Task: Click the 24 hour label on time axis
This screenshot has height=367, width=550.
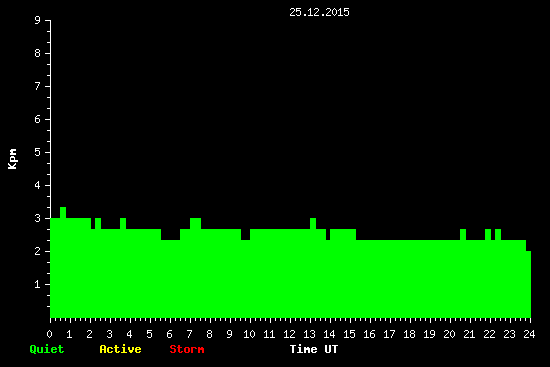Action: [x=529, y=334]
